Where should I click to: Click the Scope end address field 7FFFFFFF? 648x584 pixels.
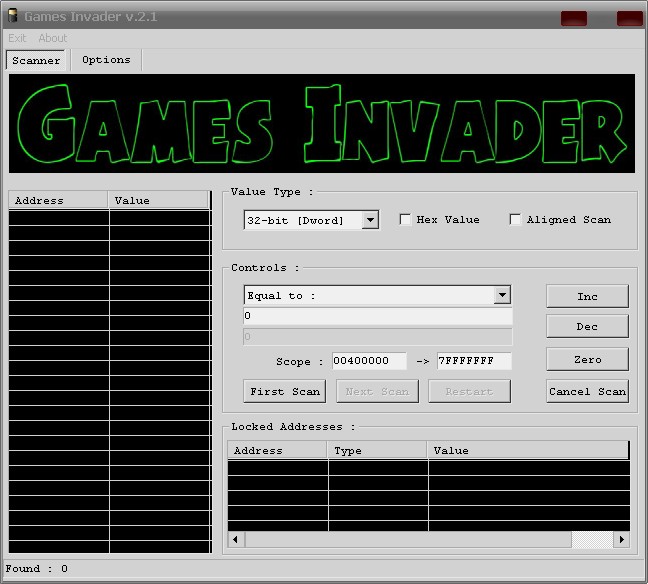pos(474,361)
